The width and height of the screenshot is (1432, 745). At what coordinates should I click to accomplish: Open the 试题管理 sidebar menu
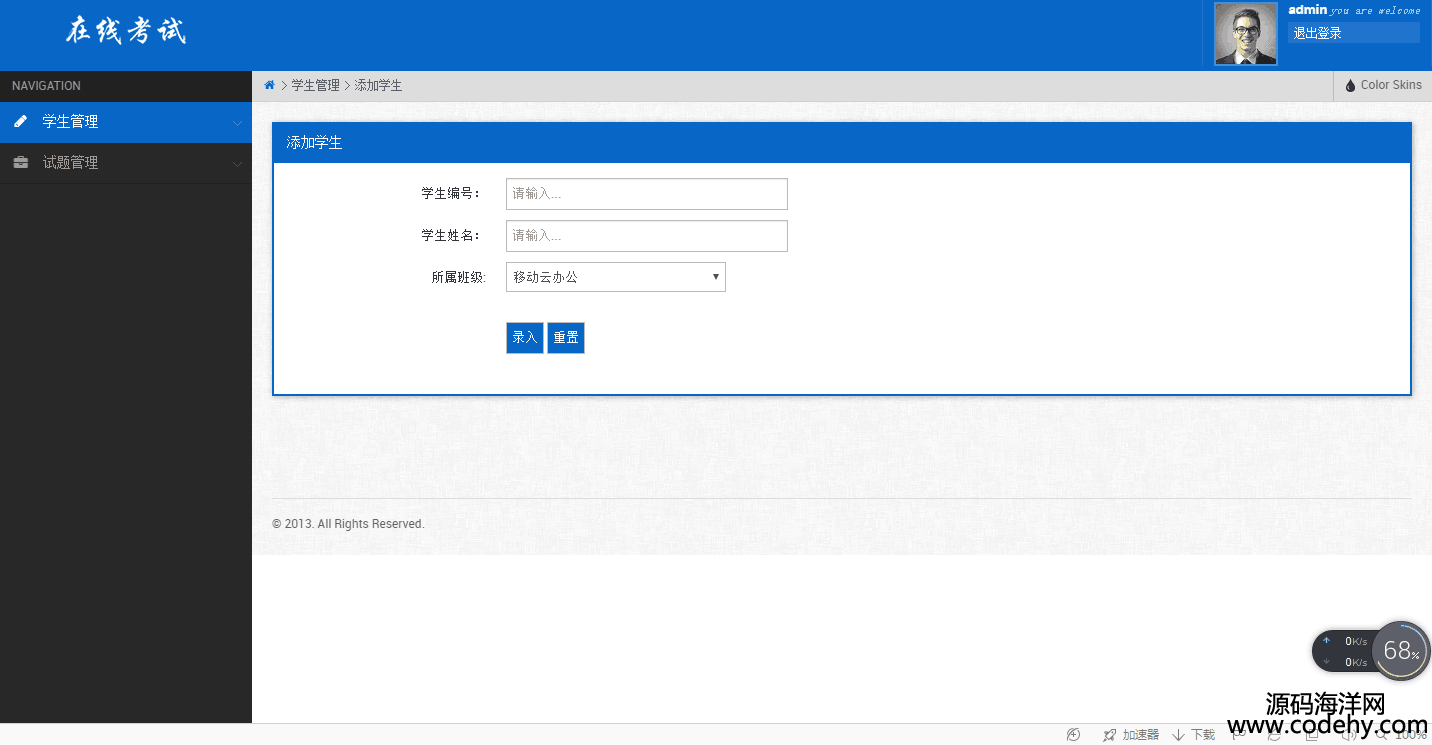tap(126, 163)
